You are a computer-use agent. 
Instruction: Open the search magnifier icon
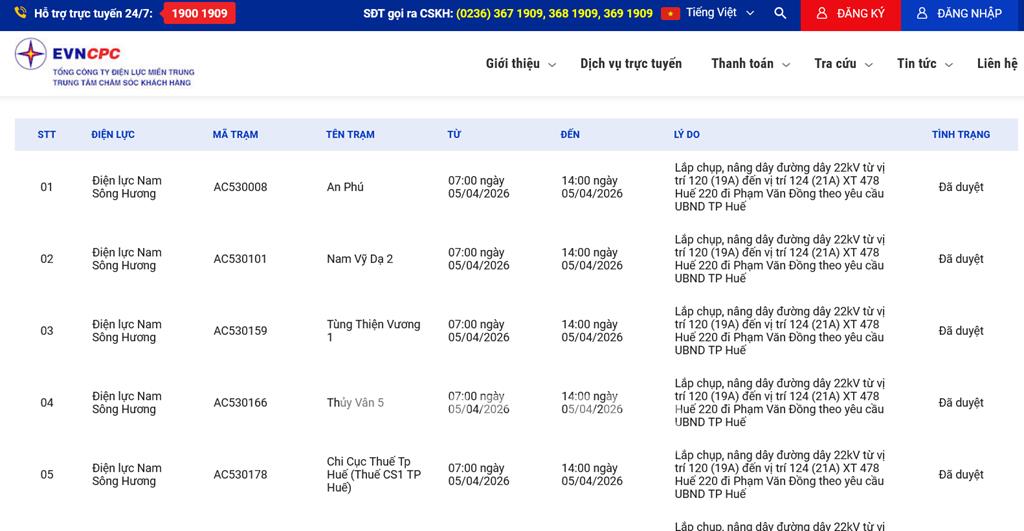coord(780,14)
